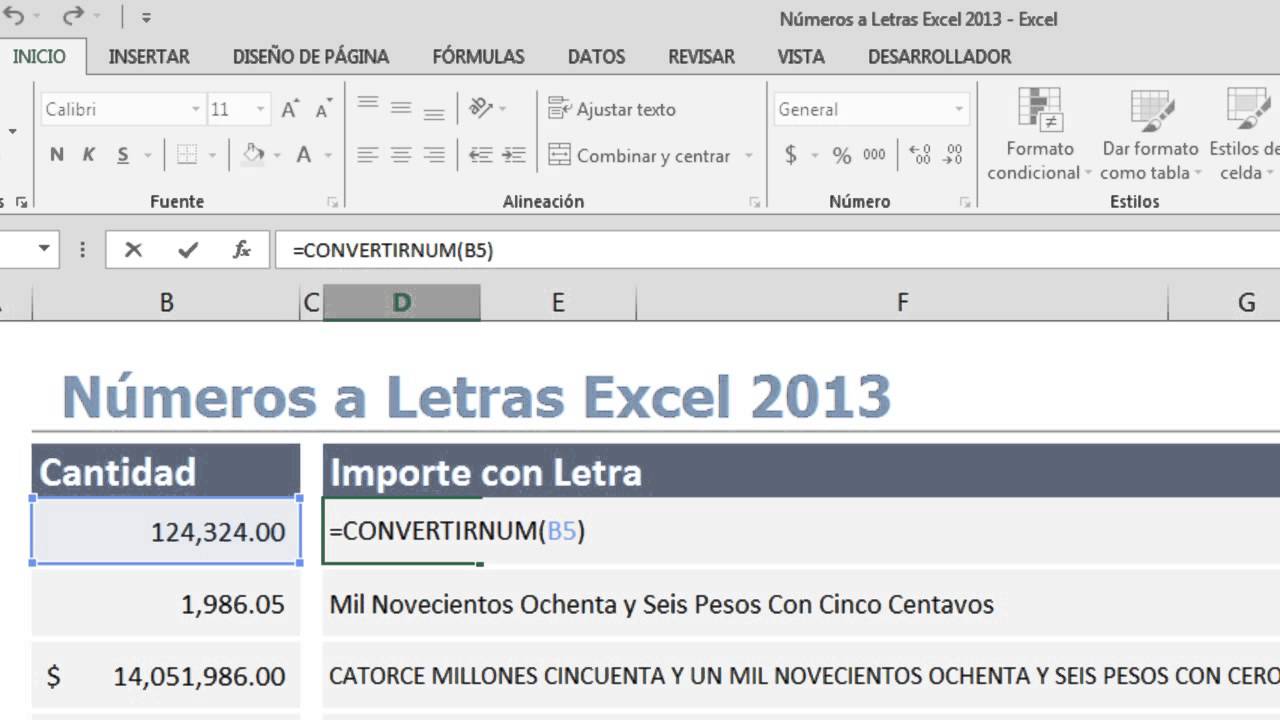
Task: Expand the General number format dropdown
Action: point(958,109)
